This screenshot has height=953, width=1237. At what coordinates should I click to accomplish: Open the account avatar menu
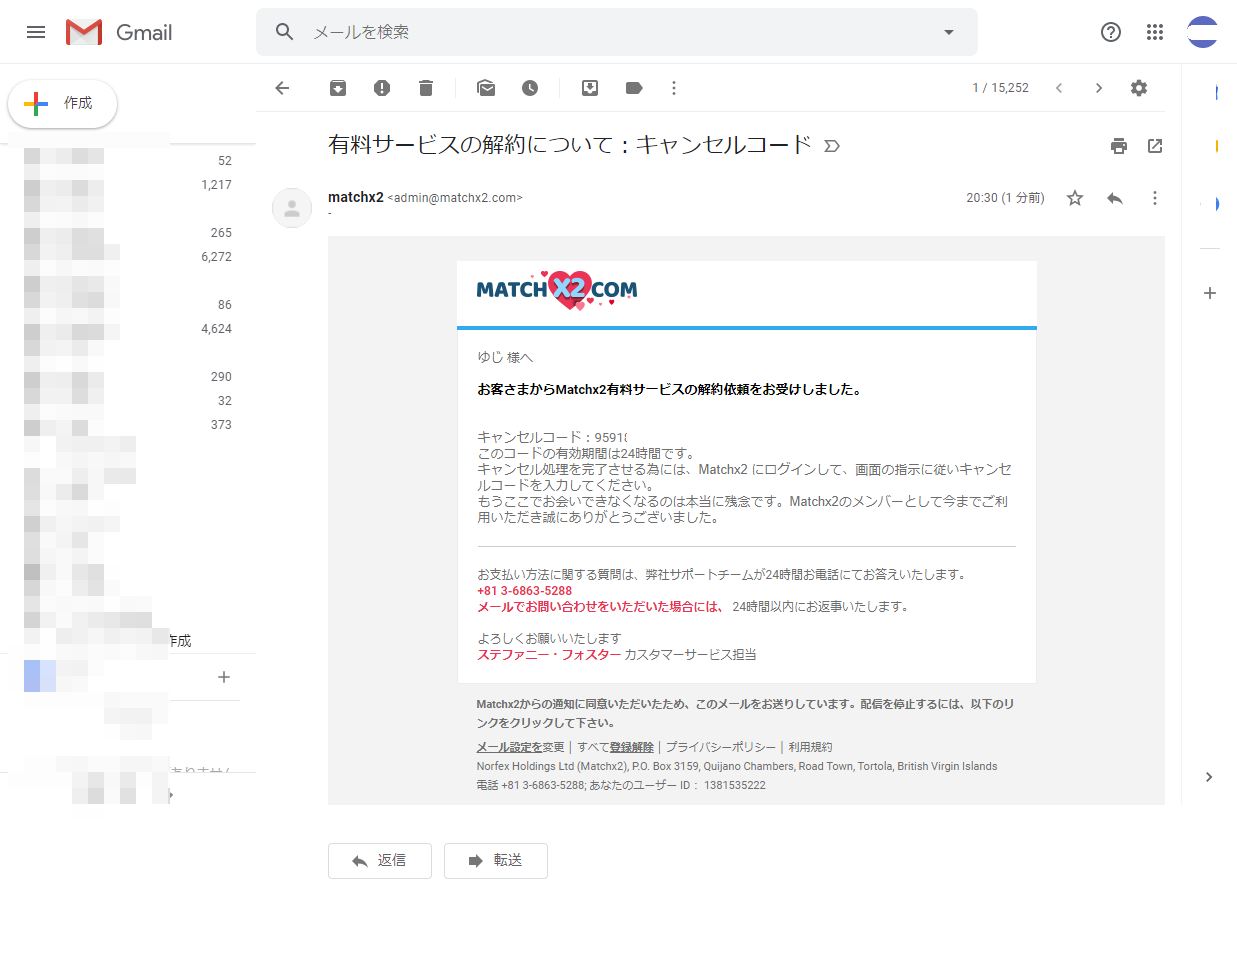tap(1202, 32)
